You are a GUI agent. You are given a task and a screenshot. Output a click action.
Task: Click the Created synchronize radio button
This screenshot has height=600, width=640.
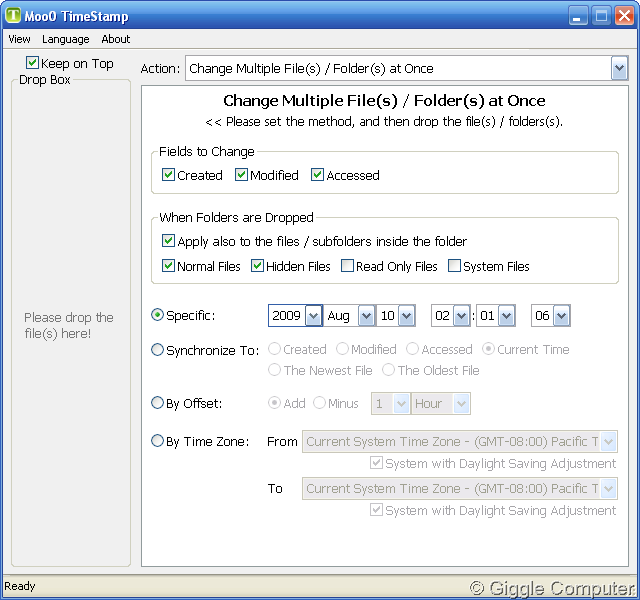click(x=274, y=349)
